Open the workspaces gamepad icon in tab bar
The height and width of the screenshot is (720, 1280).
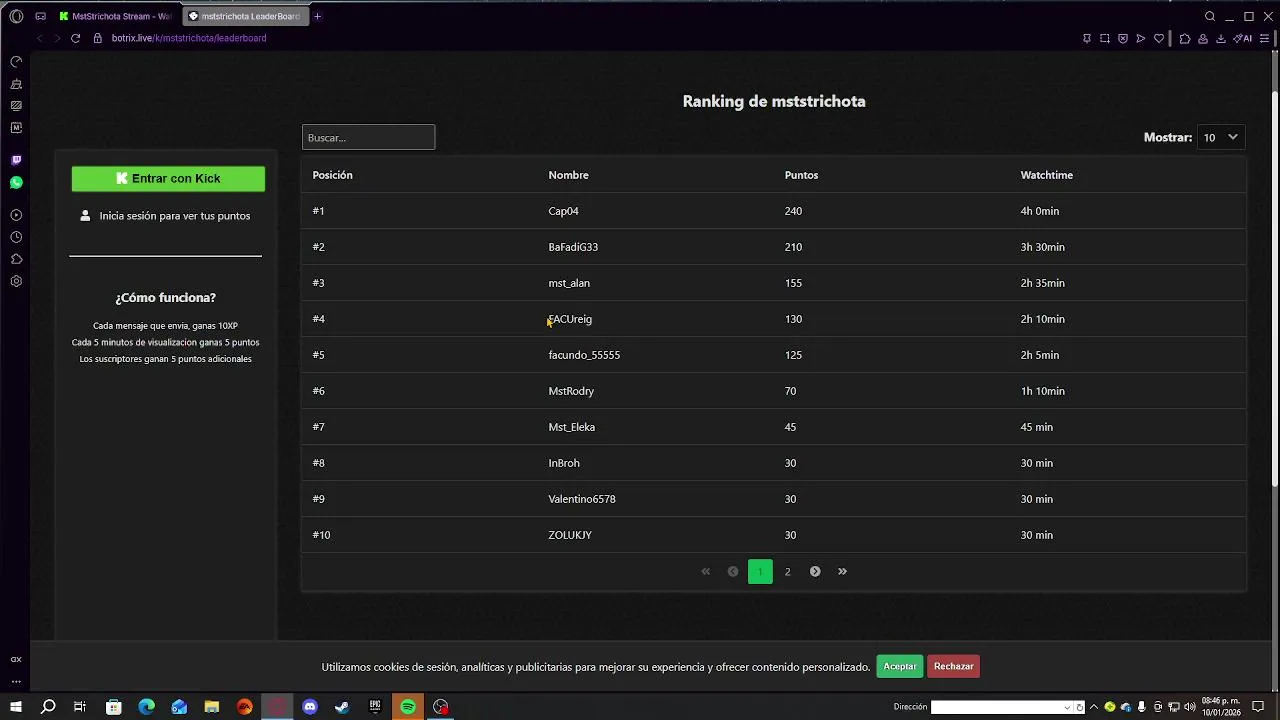tap(40, 16)
